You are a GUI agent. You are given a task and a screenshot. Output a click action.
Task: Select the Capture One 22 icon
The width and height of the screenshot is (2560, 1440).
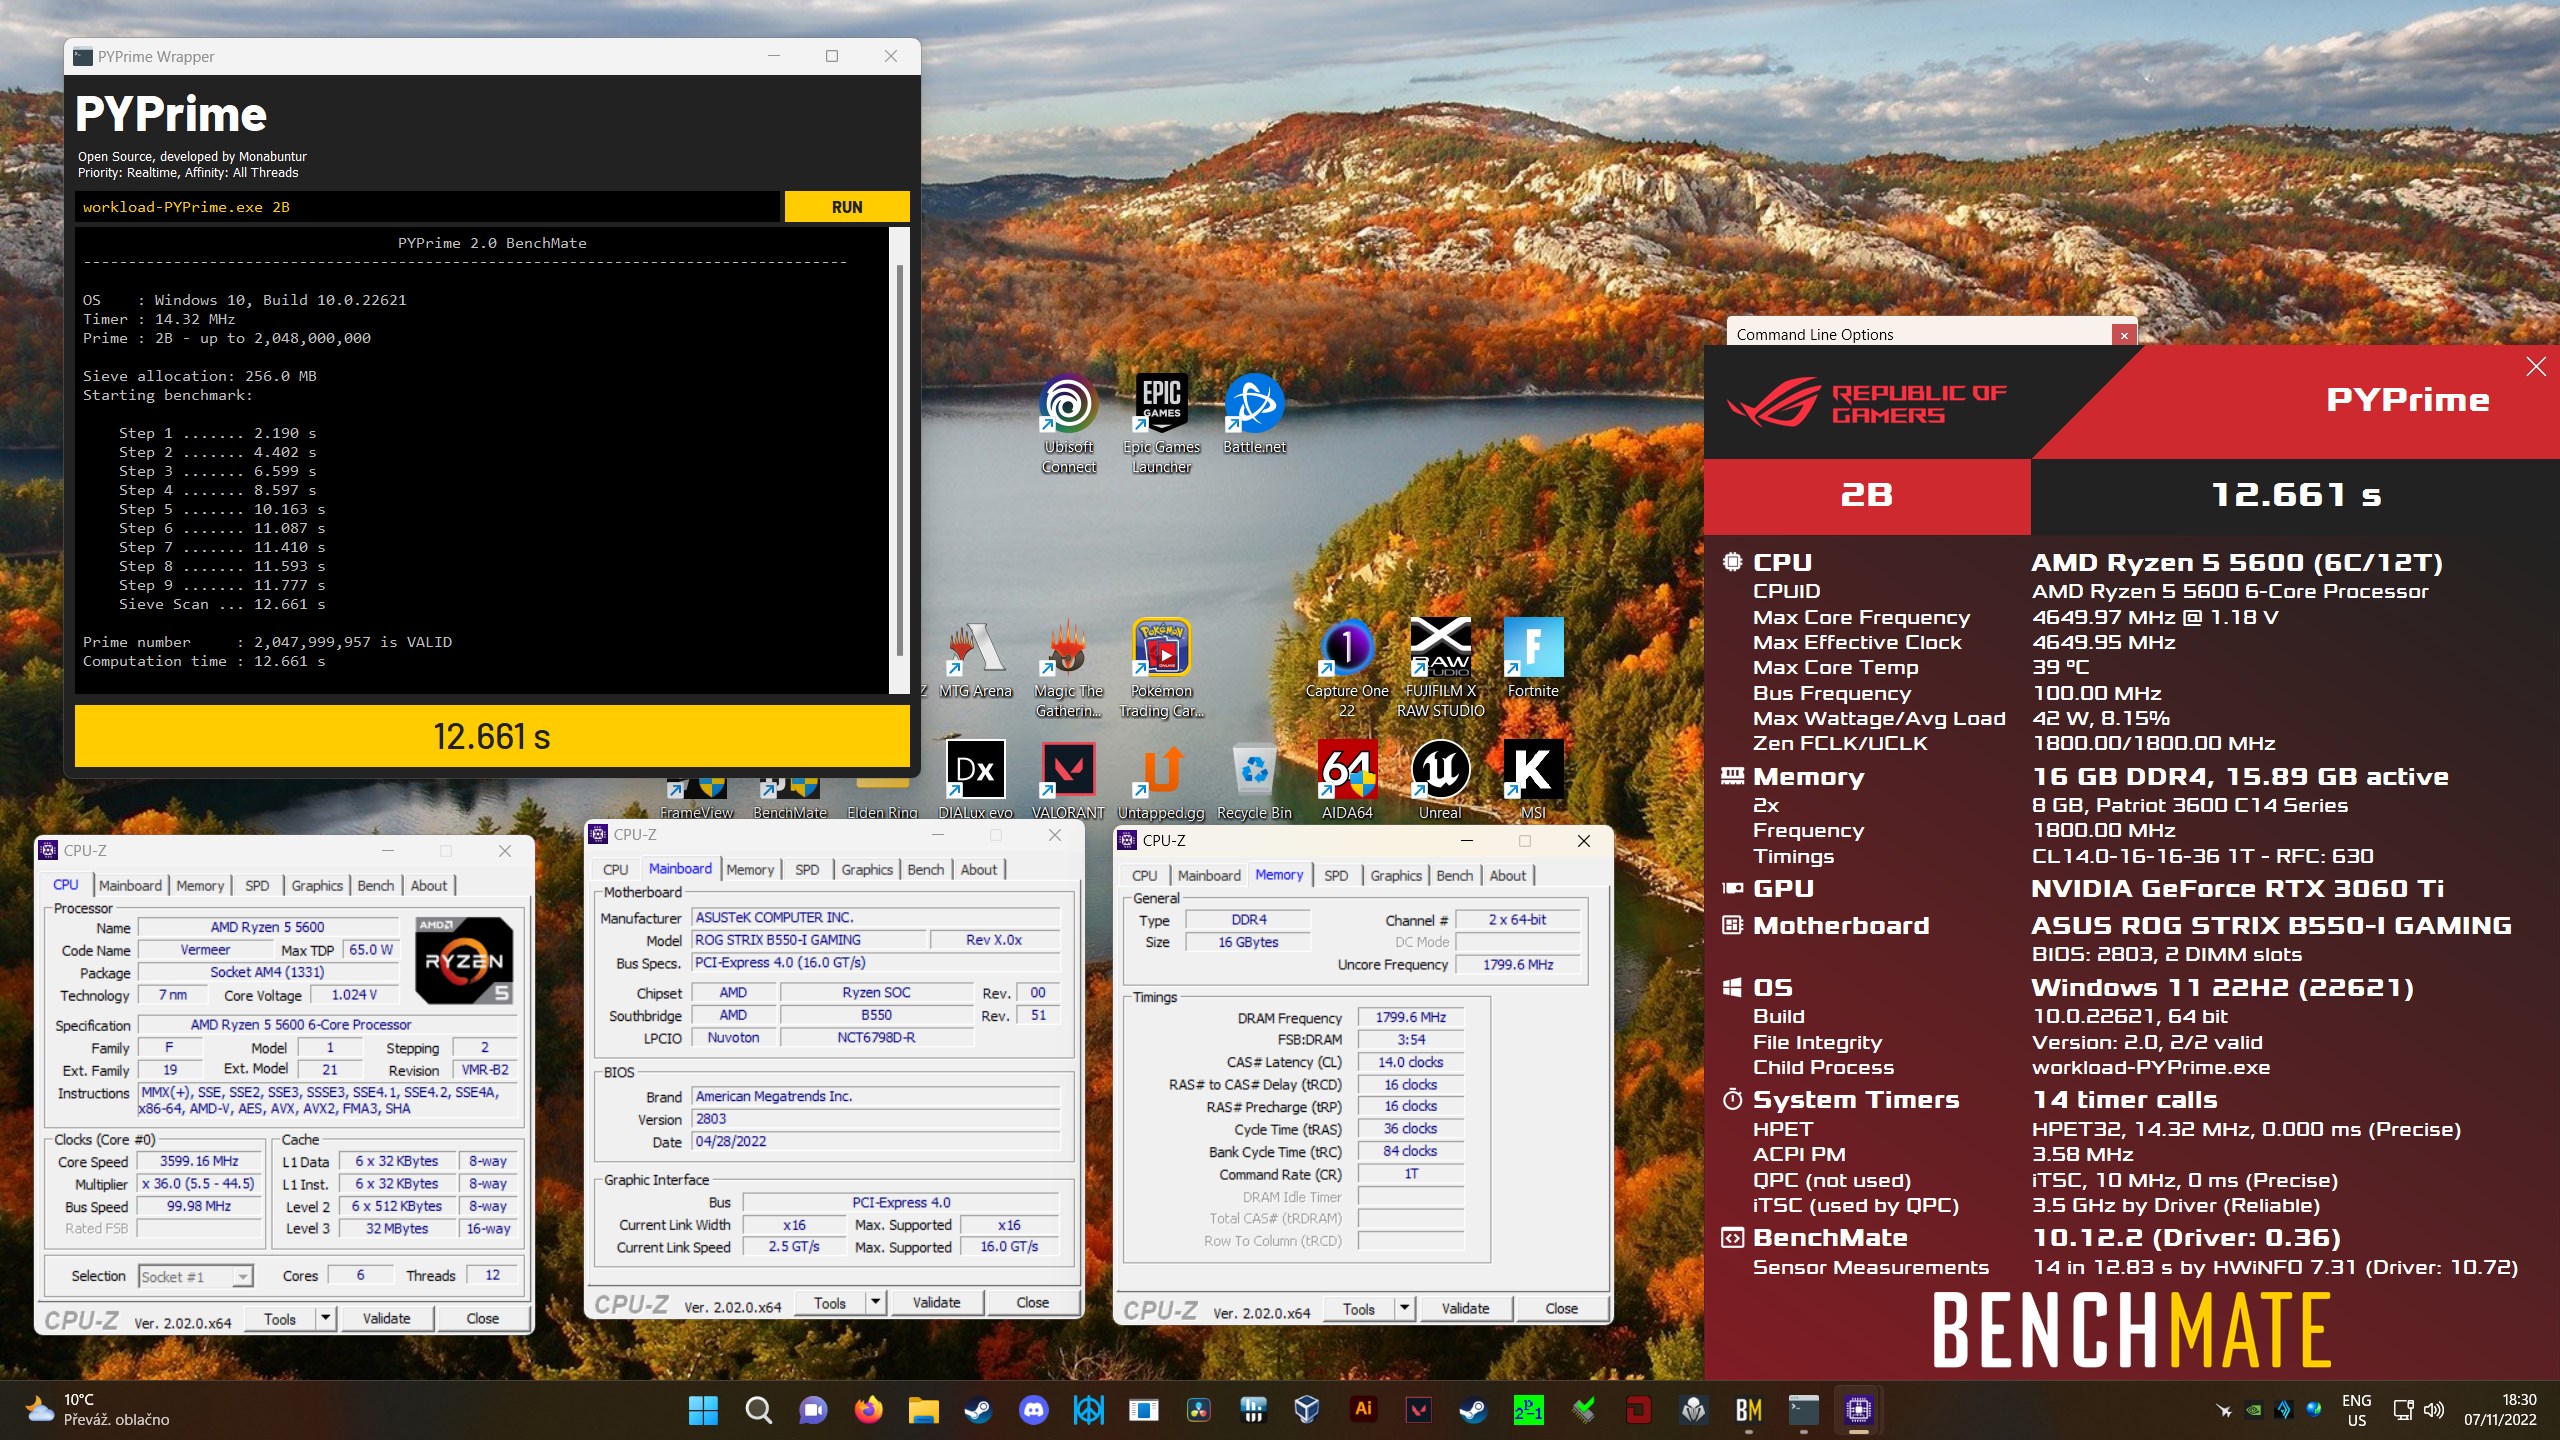coord(1347,668)
